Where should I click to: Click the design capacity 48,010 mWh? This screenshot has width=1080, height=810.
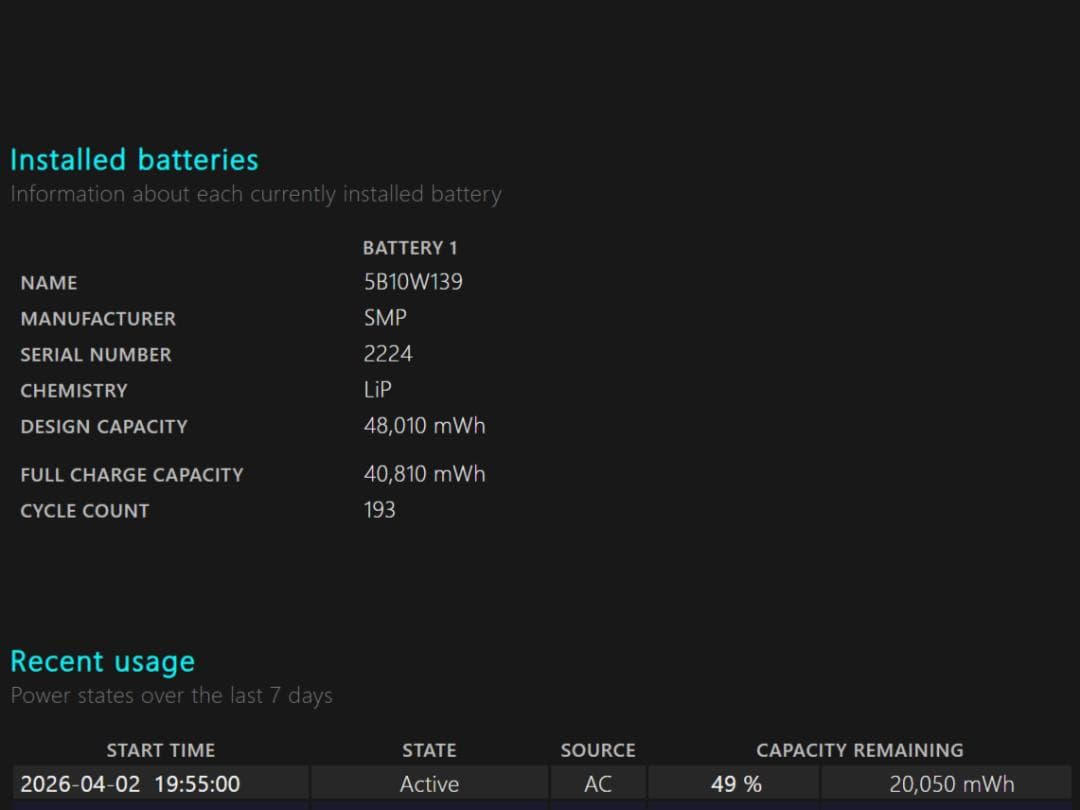(424, 425)
